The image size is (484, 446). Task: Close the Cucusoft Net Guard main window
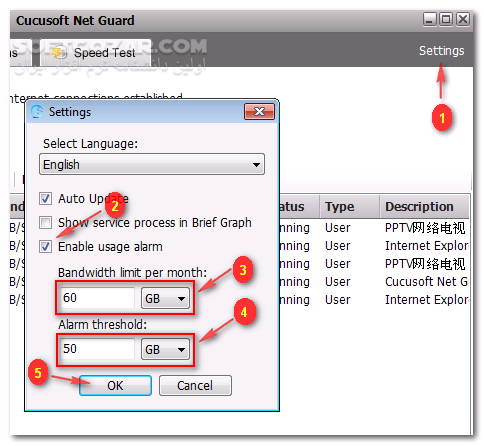pyautogui.click(x=463, y=19)
